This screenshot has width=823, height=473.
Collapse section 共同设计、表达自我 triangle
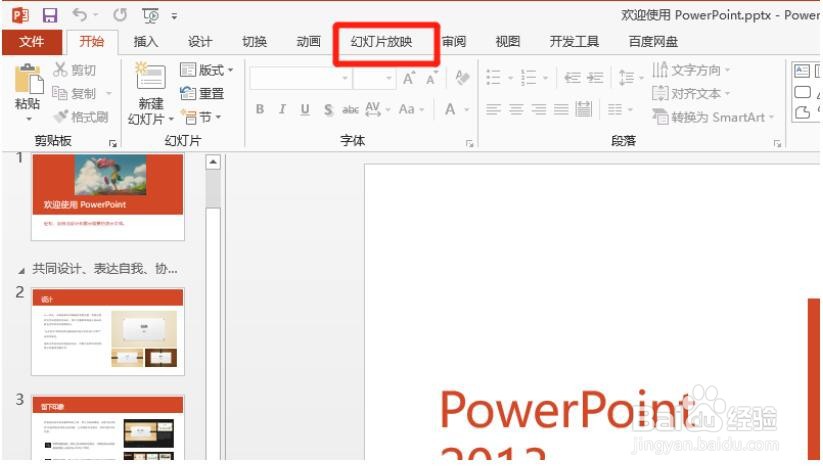tap(22, 271)
